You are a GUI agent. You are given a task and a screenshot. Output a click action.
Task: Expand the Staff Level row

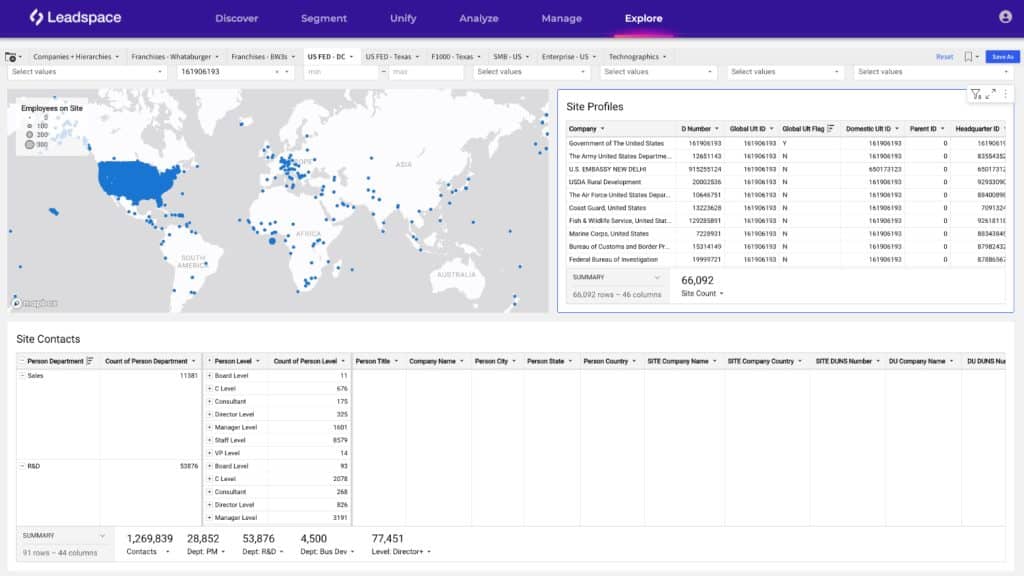click(x=210, y=440)
